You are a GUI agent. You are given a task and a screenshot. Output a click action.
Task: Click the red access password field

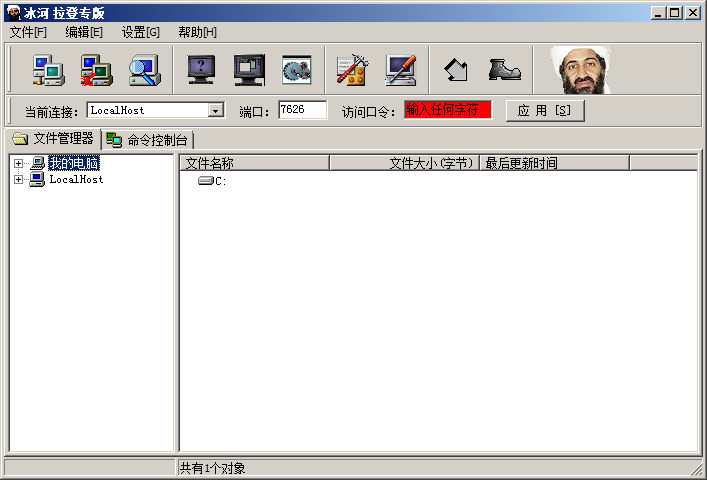448,111
